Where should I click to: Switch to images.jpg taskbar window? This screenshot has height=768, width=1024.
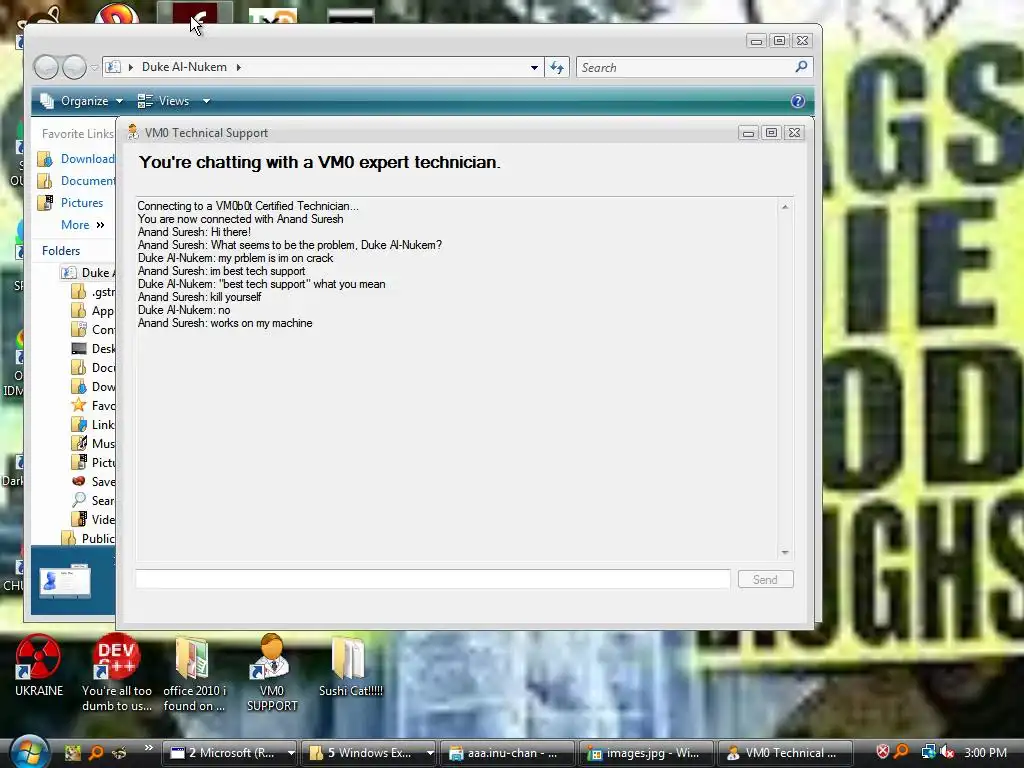646,753
